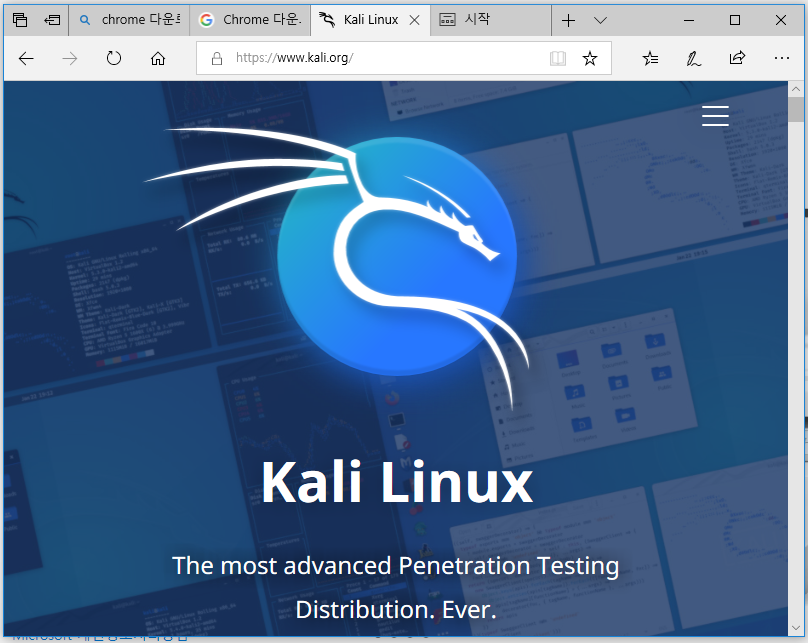Expand the tab preview chevron

pyautogui.click(x=600, y=20)
